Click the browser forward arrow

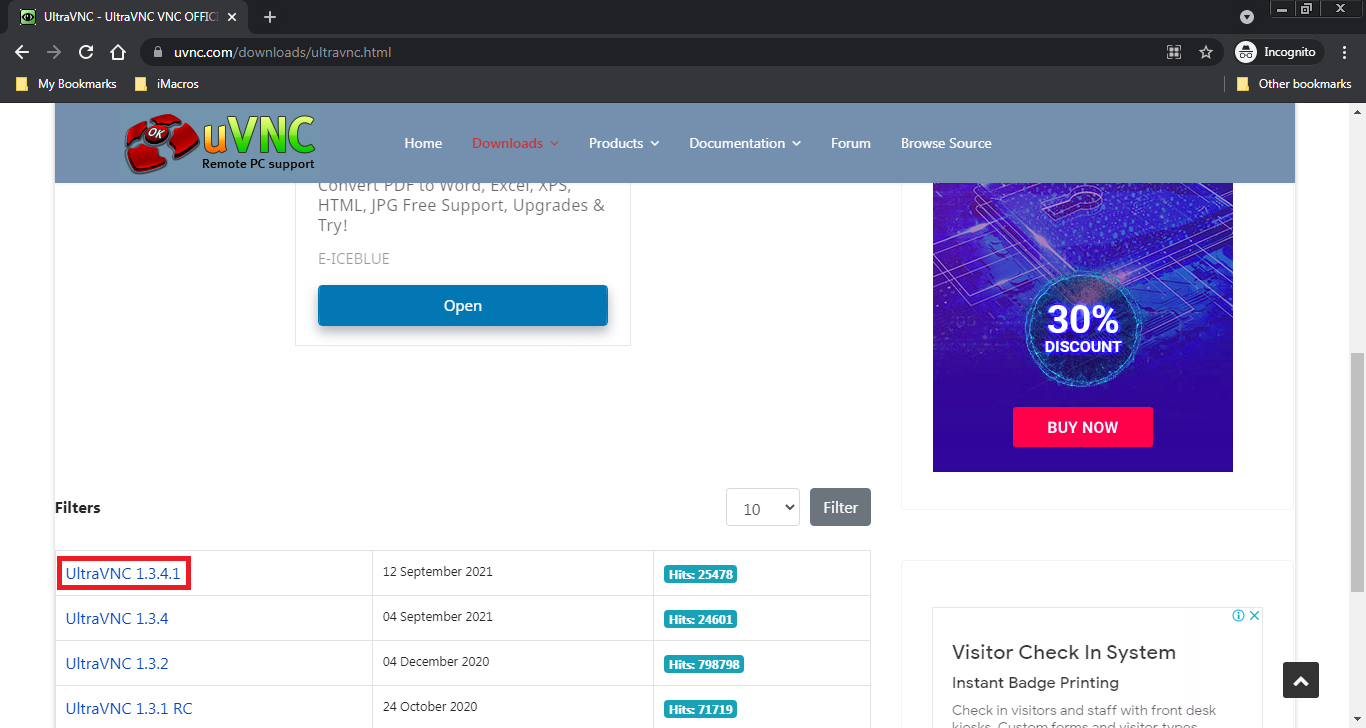(54, 52)
